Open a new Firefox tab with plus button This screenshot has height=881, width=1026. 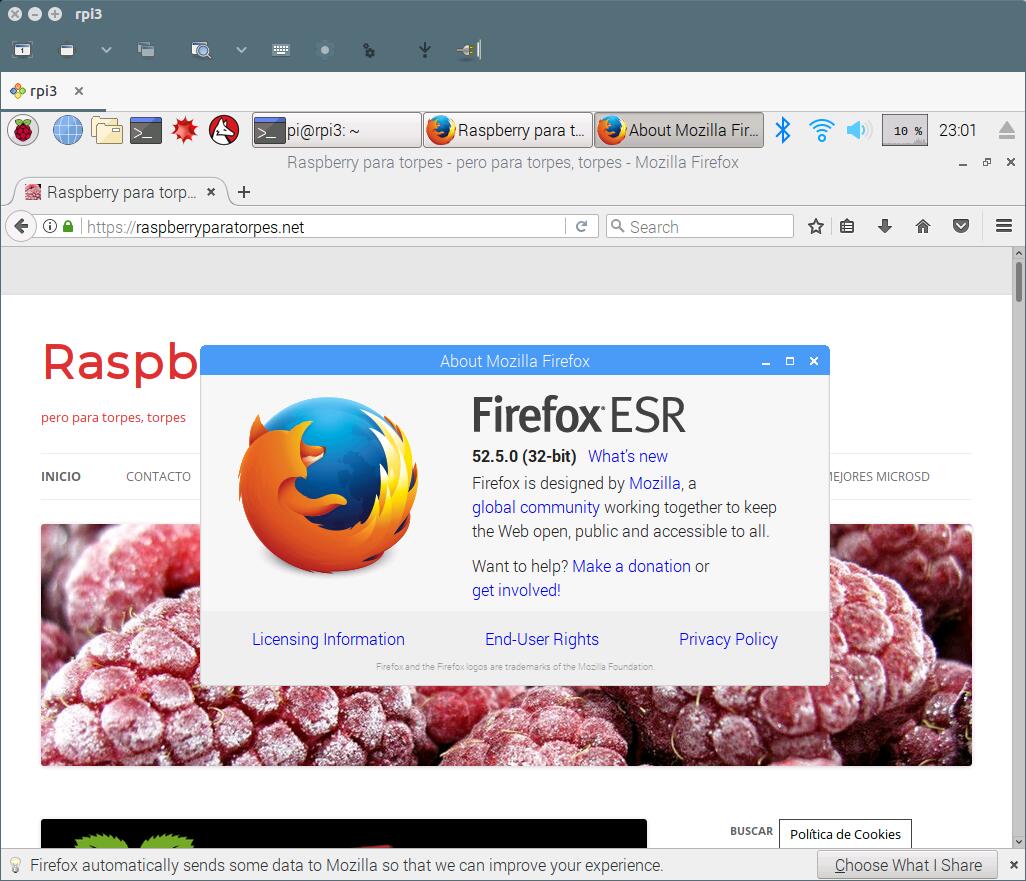coord(244,192)
